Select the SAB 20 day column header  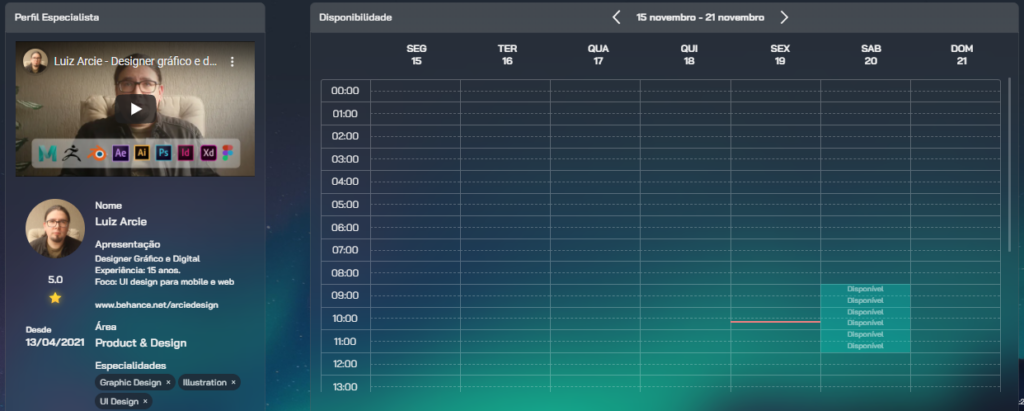coord(870,54)
